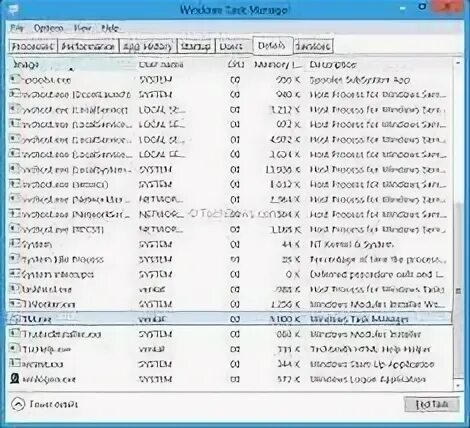
Task: Sort by the User name column header
Action: 161,64
